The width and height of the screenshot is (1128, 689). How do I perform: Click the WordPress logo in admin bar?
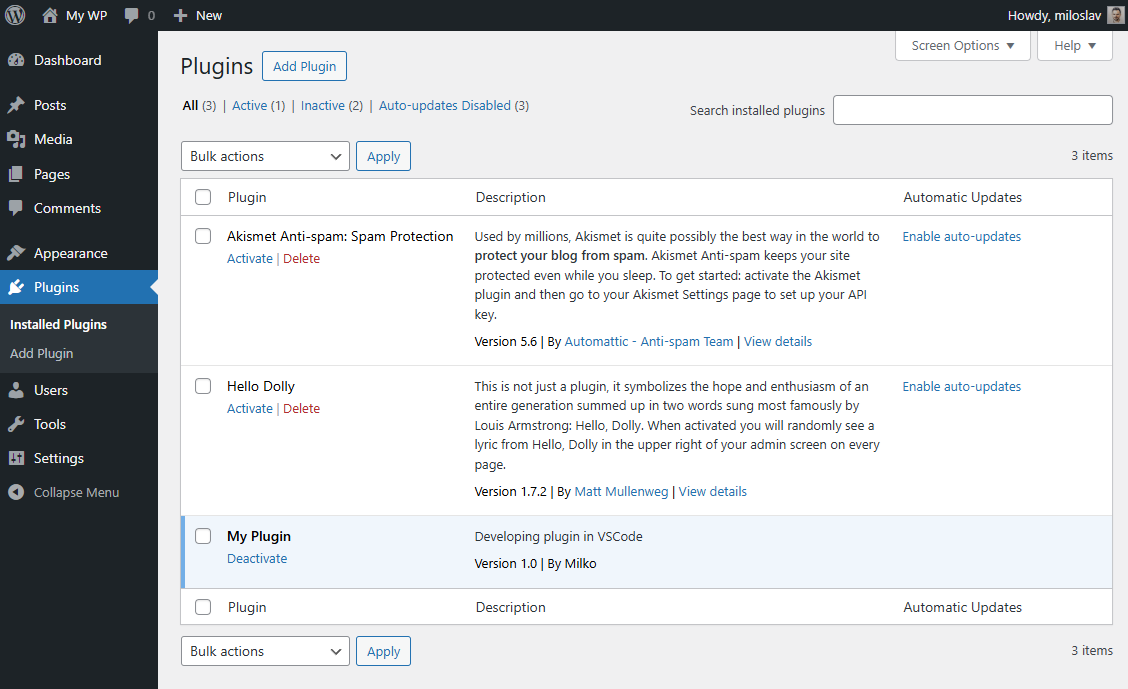(15, 15)
